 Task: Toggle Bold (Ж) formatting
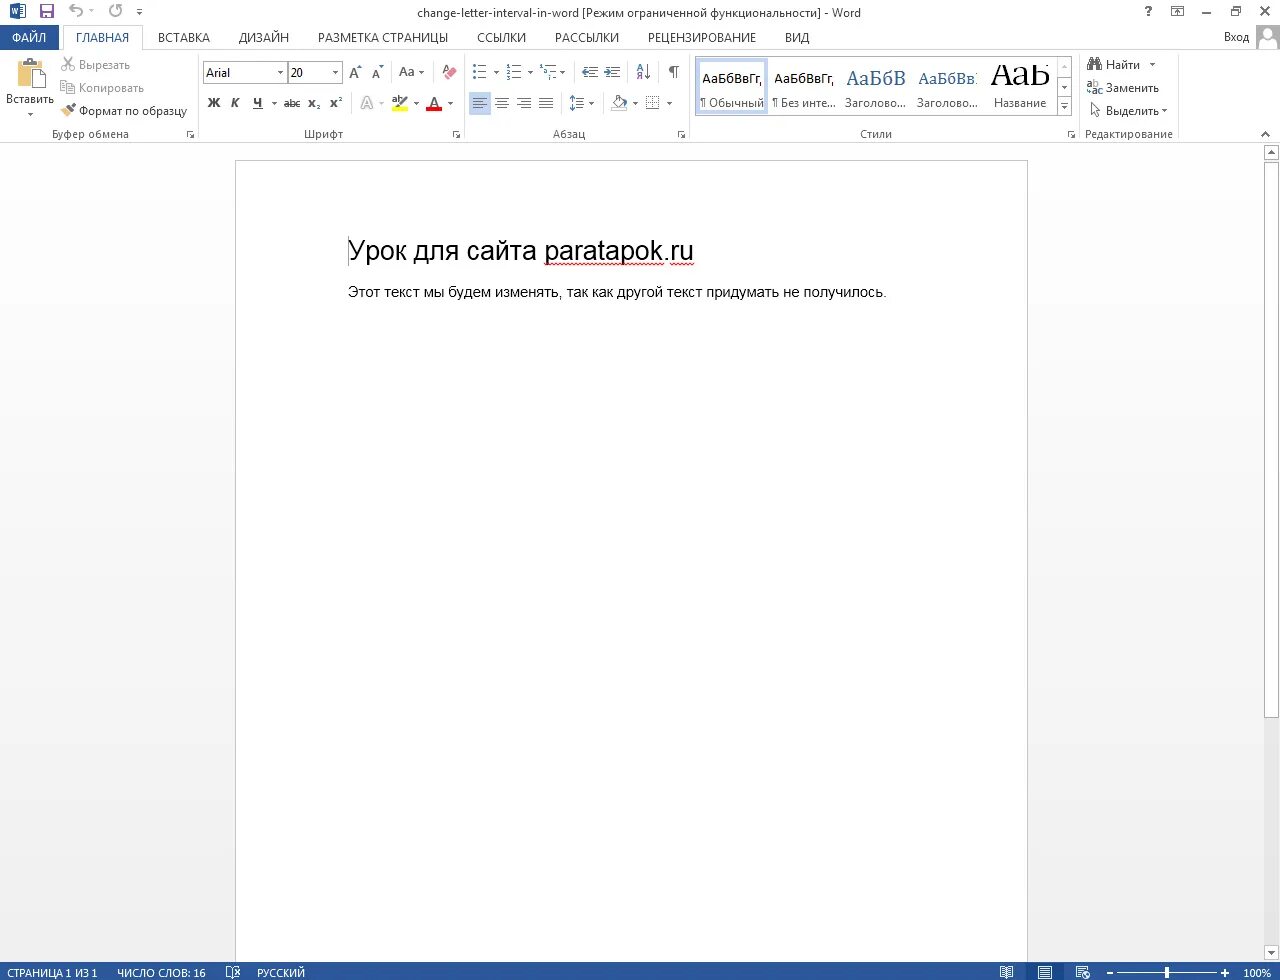[213, 103]
